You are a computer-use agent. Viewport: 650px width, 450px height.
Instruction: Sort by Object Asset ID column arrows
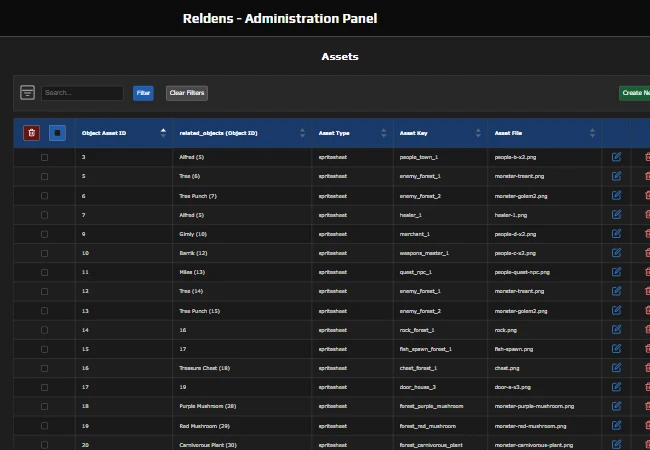(x=163, y=133)
